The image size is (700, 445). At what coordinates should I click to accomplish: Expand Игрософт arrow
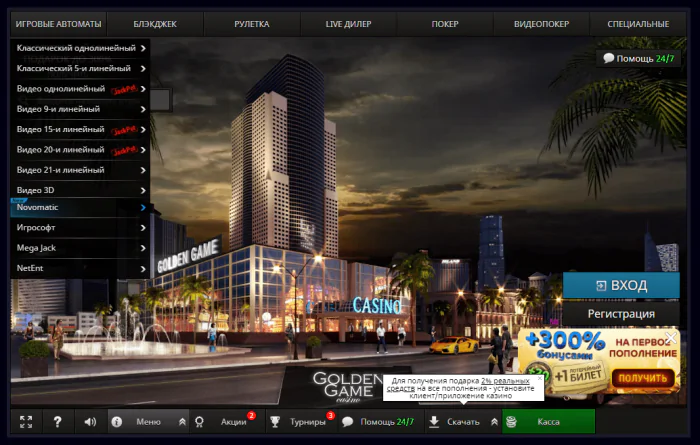click(x=143, y=228)
